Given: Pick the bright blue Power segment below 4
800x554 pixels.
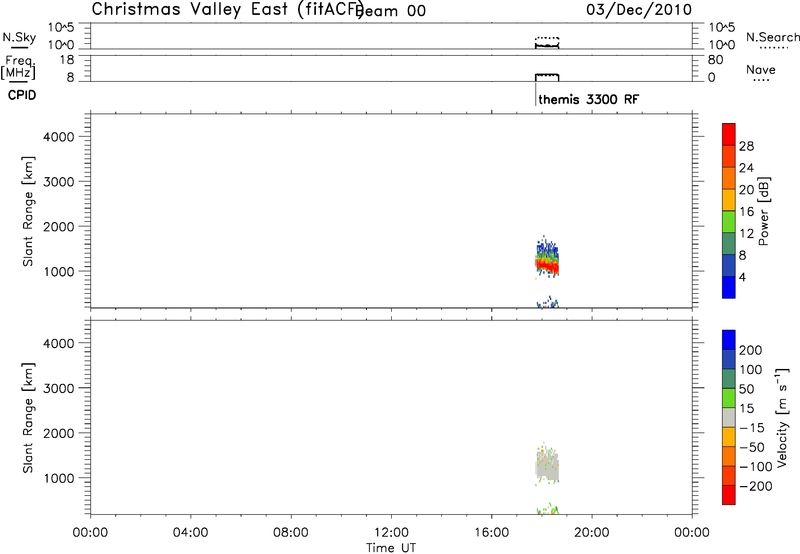Looking at the screenshot, I should pyautogui.click(x=729, y=287).
